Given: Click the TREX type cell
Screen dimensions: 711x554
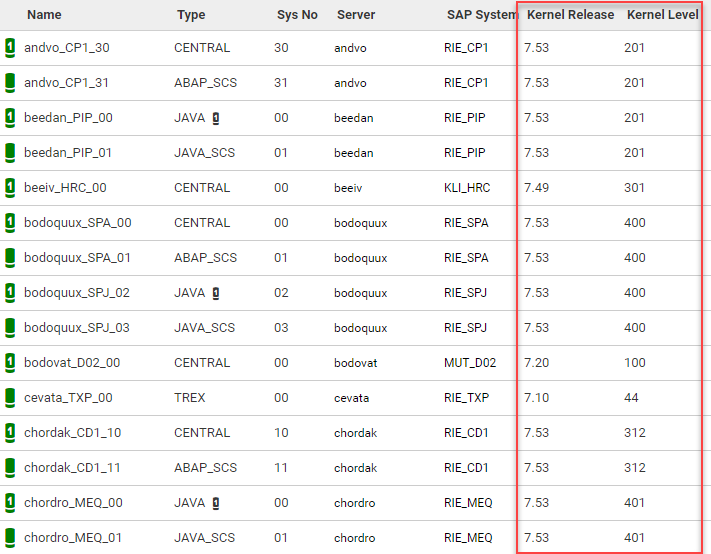Looking at the screenshot, I should point(190,398).
